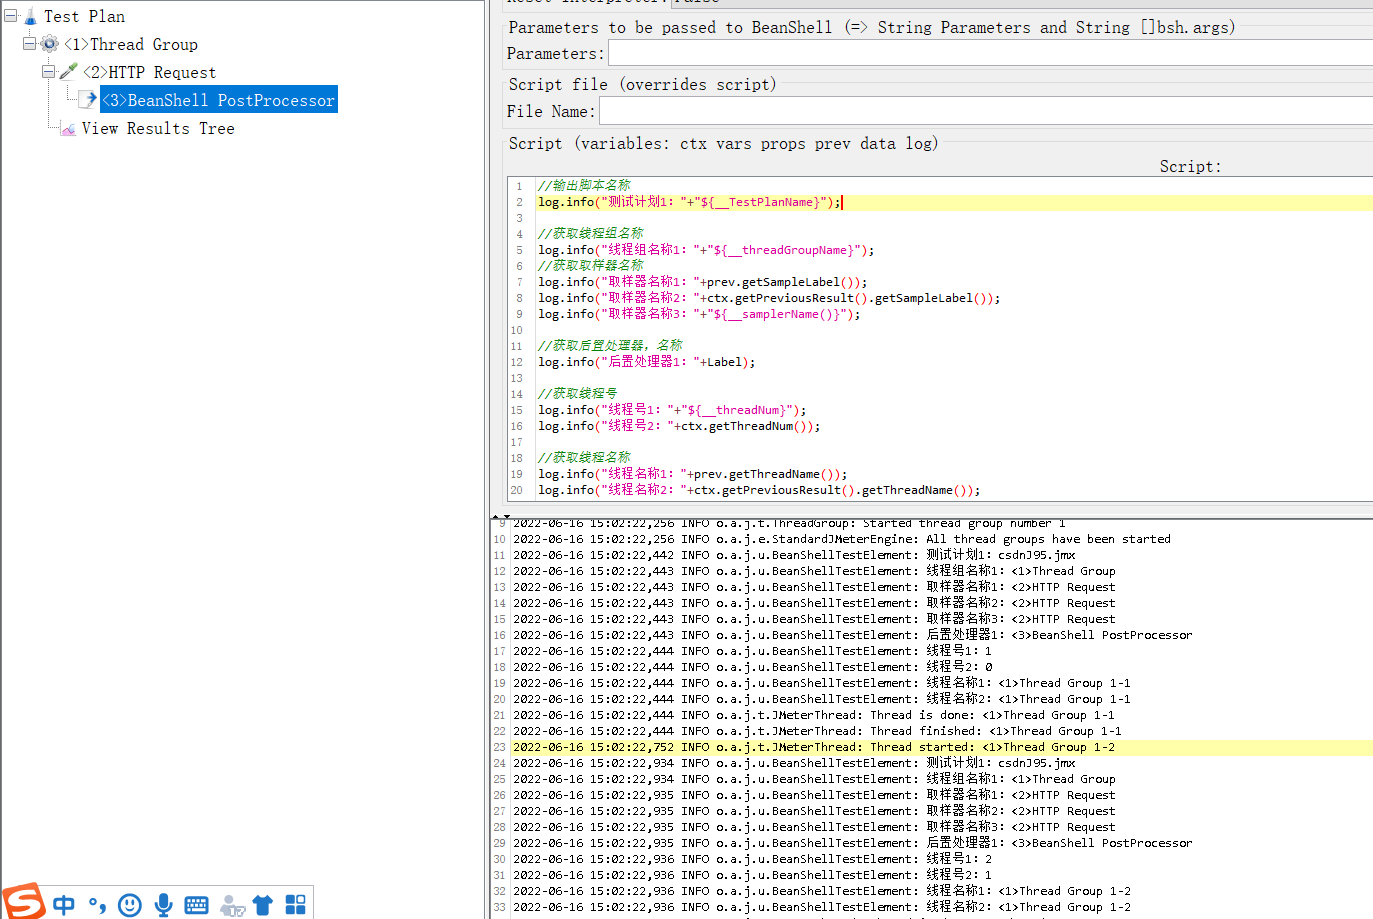Select the Thread Group gear icon
Image resolution: width=1373 pixels, height=919 pixels.
49,44
